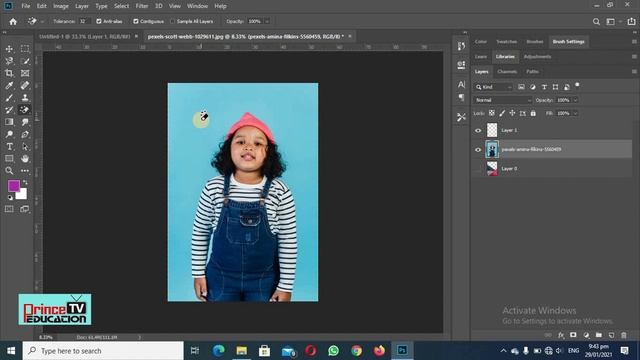Viewport: 640px width, 360px height.
Task: Select the Pen tool
Action: click(25, 134)
